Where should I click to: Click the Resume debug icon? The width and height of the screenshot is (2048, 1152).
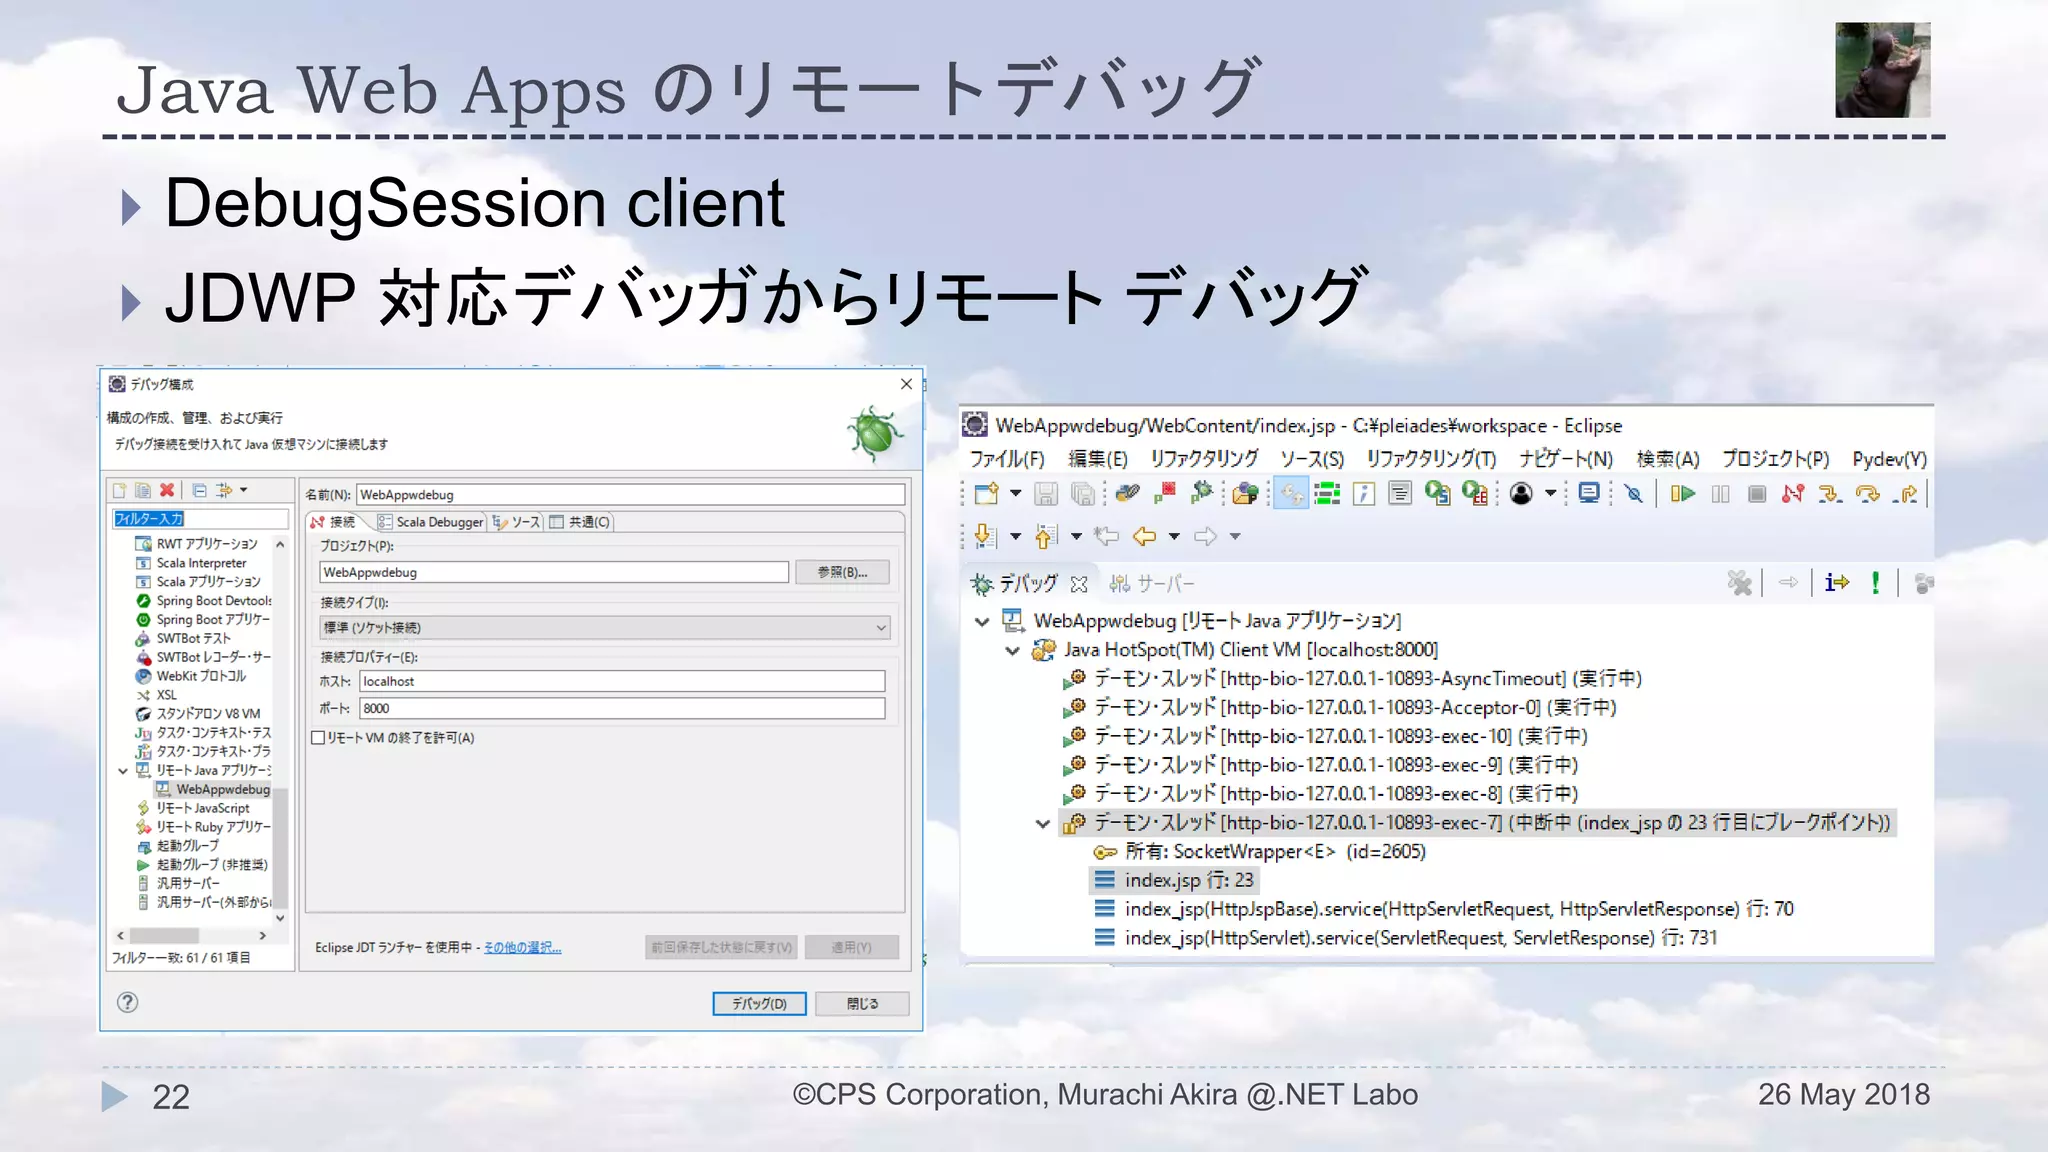[1683, 493]
